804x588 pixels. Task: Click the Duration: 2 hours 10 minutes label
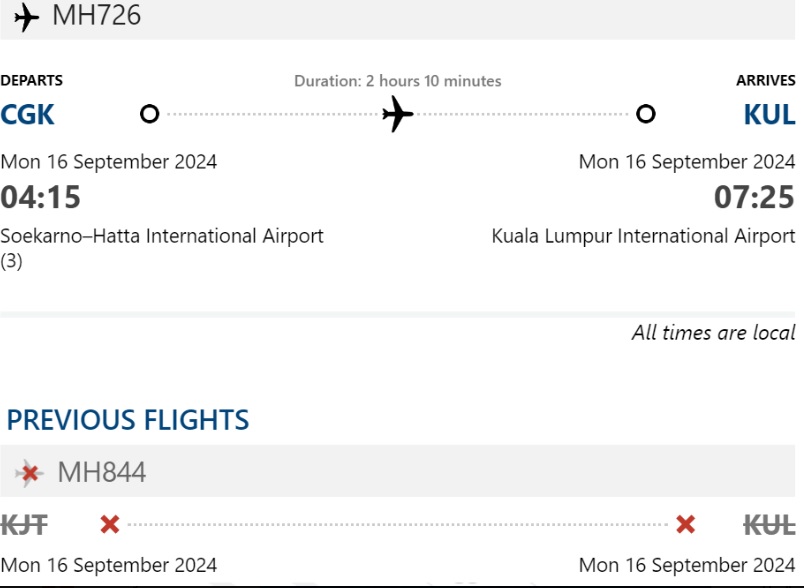(x=398, y=81)
